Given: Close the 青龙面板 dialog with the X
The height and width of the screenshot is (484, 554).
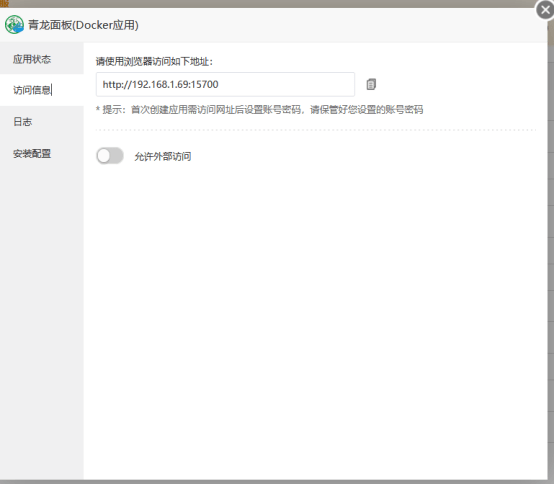Looking at the screenshot, I should tap(545, 10).
